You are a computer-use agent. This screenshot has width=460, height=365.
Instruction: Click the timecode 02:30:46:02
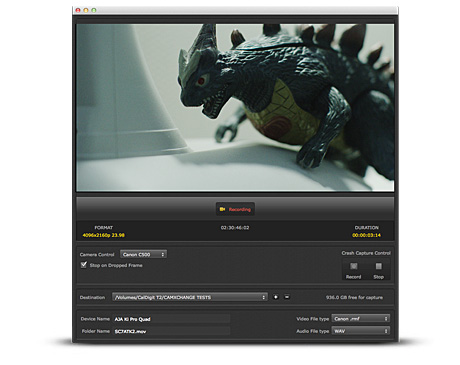click(x=235, y=228)
